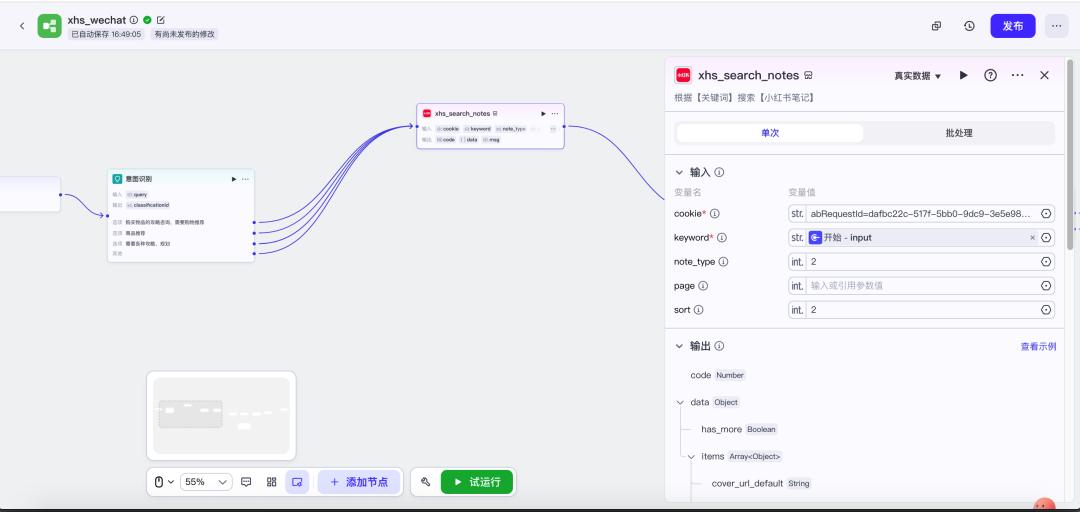Go back using the top-left arrow
The width and height of the screenshot is (1080, 512).
22,26
